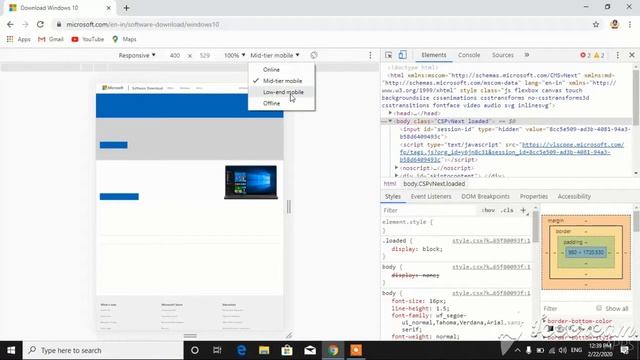Viewport: 640px width, 360px height.
Task: Select the inspect element picker icon
Action: (389, 55)
